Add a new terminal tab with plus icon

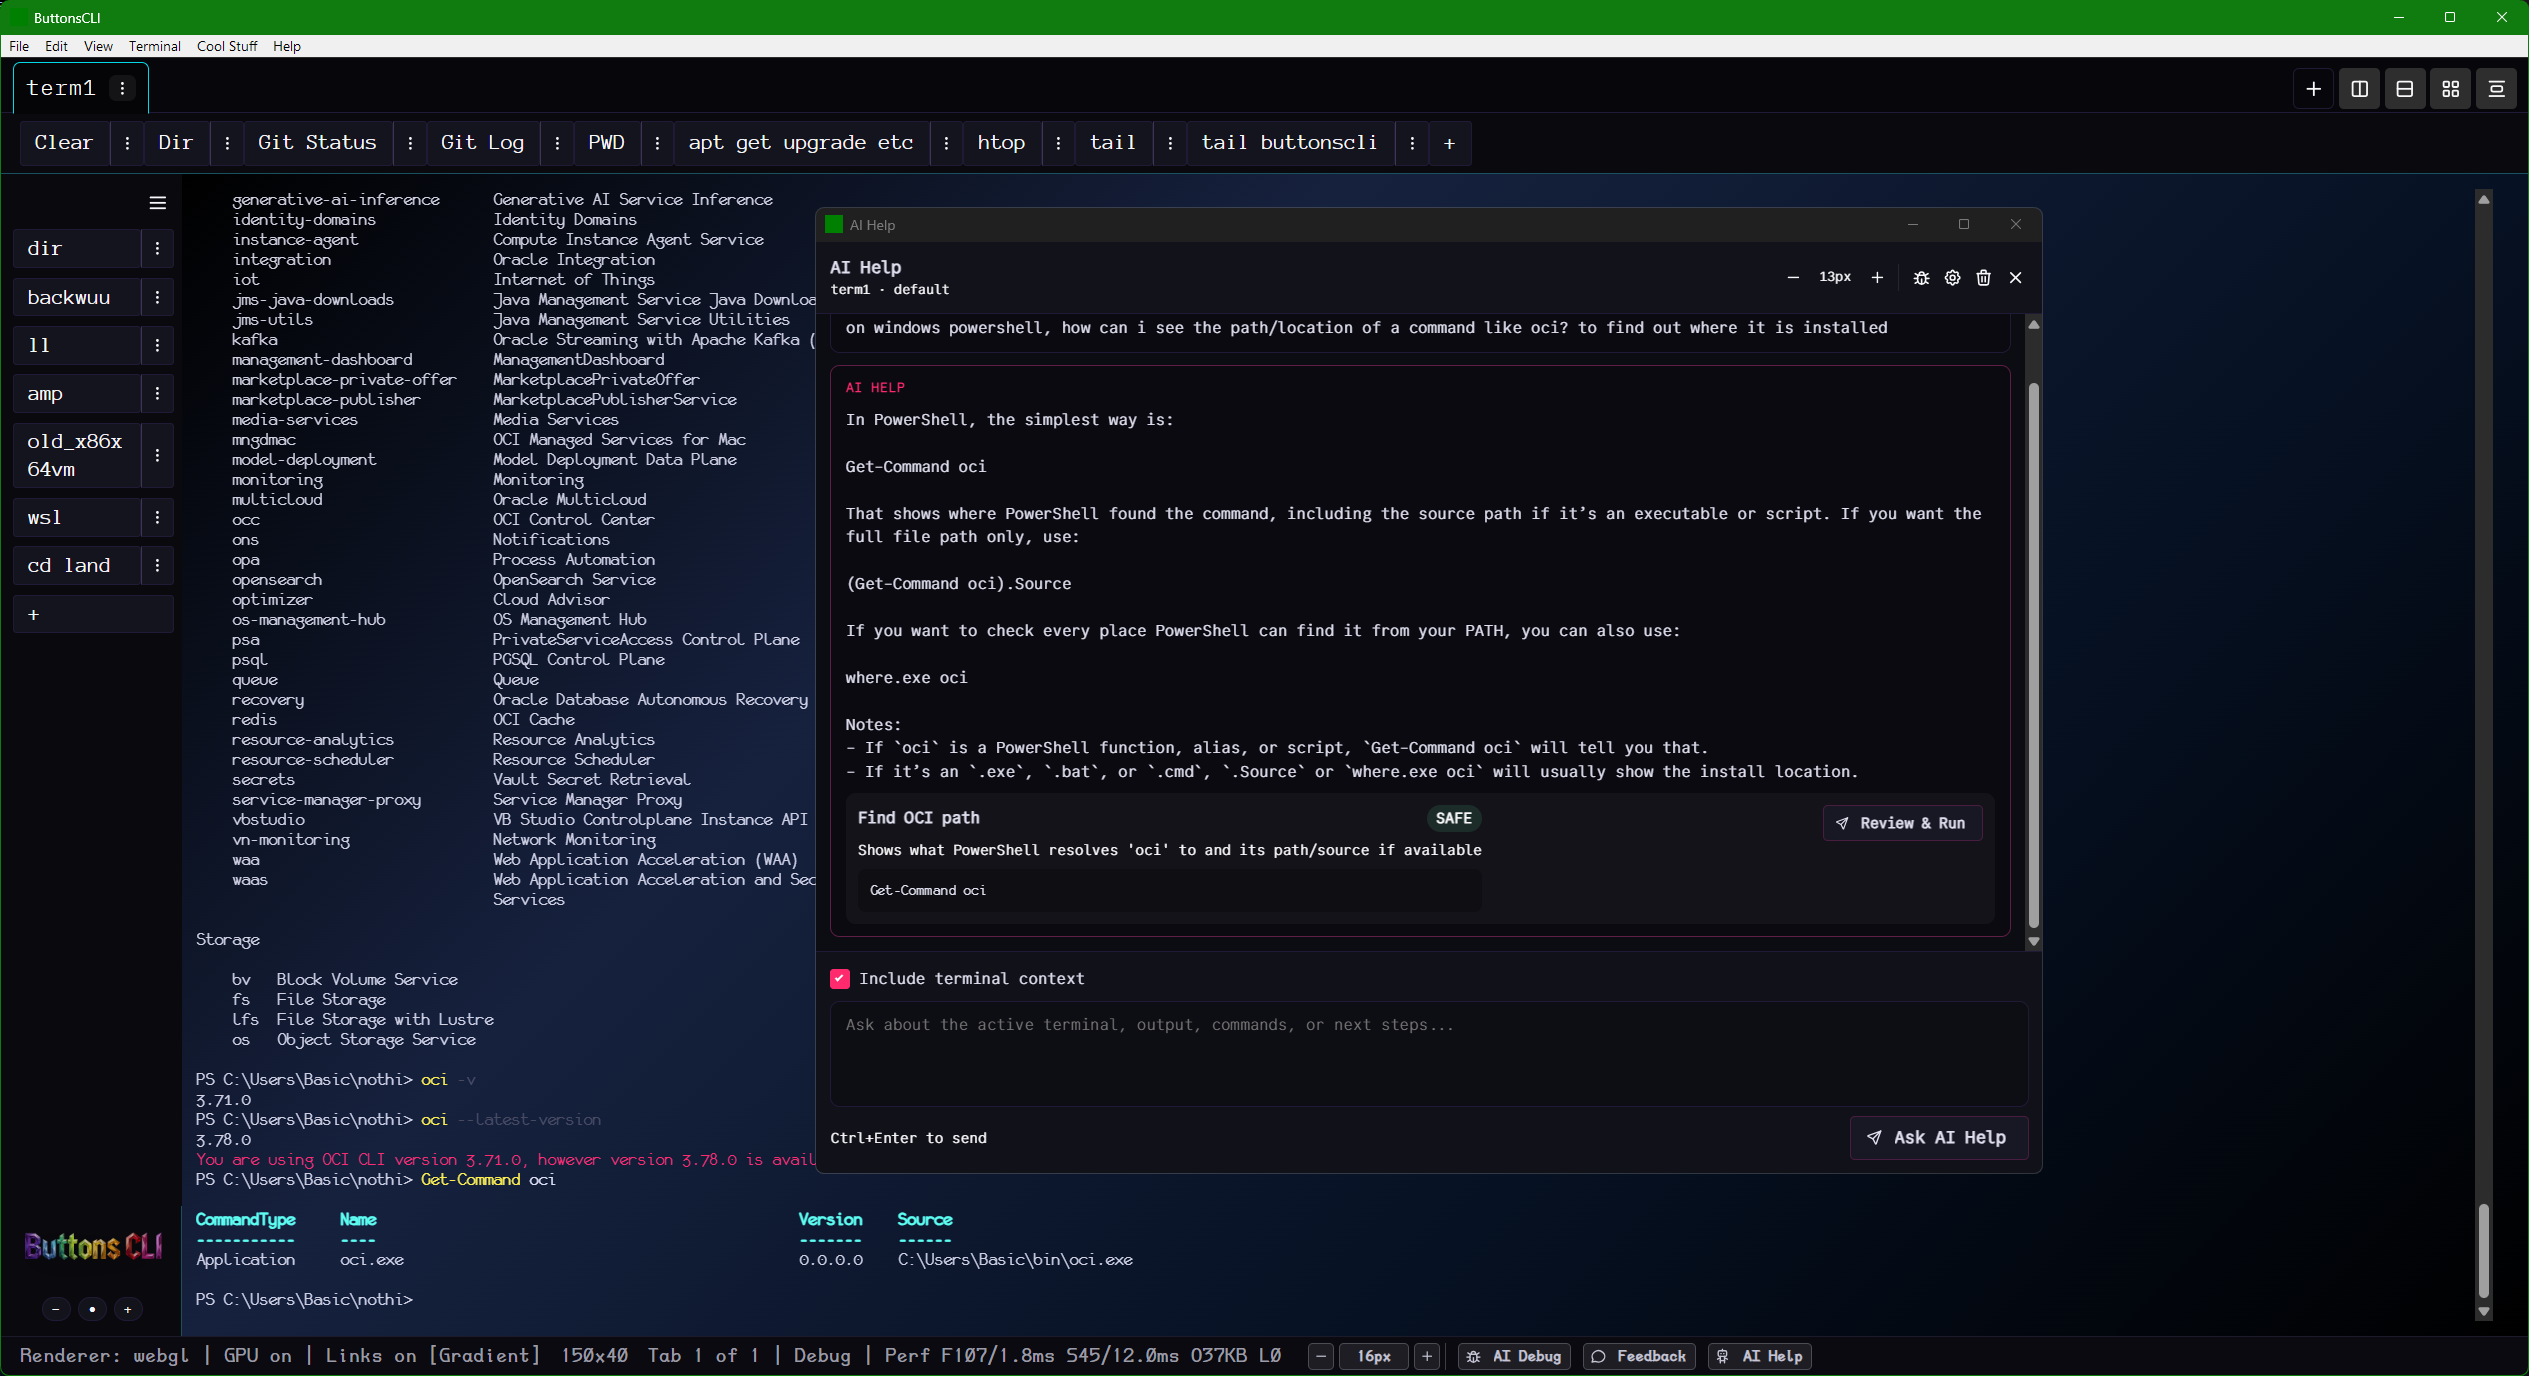[x=2313, y=89]
